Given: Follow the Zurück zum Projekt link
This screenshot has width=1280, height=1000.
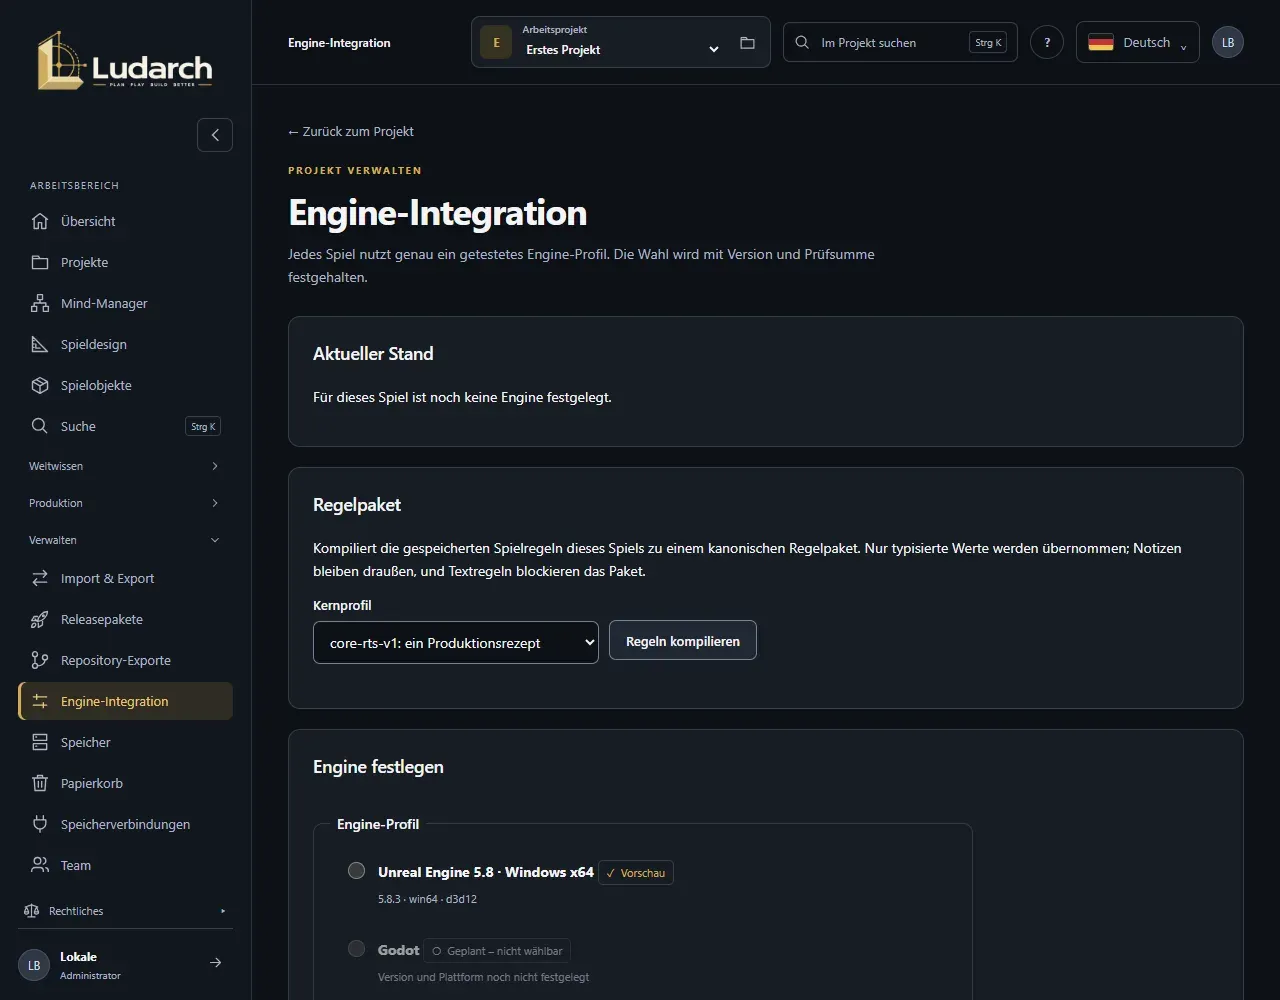Looking at the screenshot, I should click(x=351, y=131).
